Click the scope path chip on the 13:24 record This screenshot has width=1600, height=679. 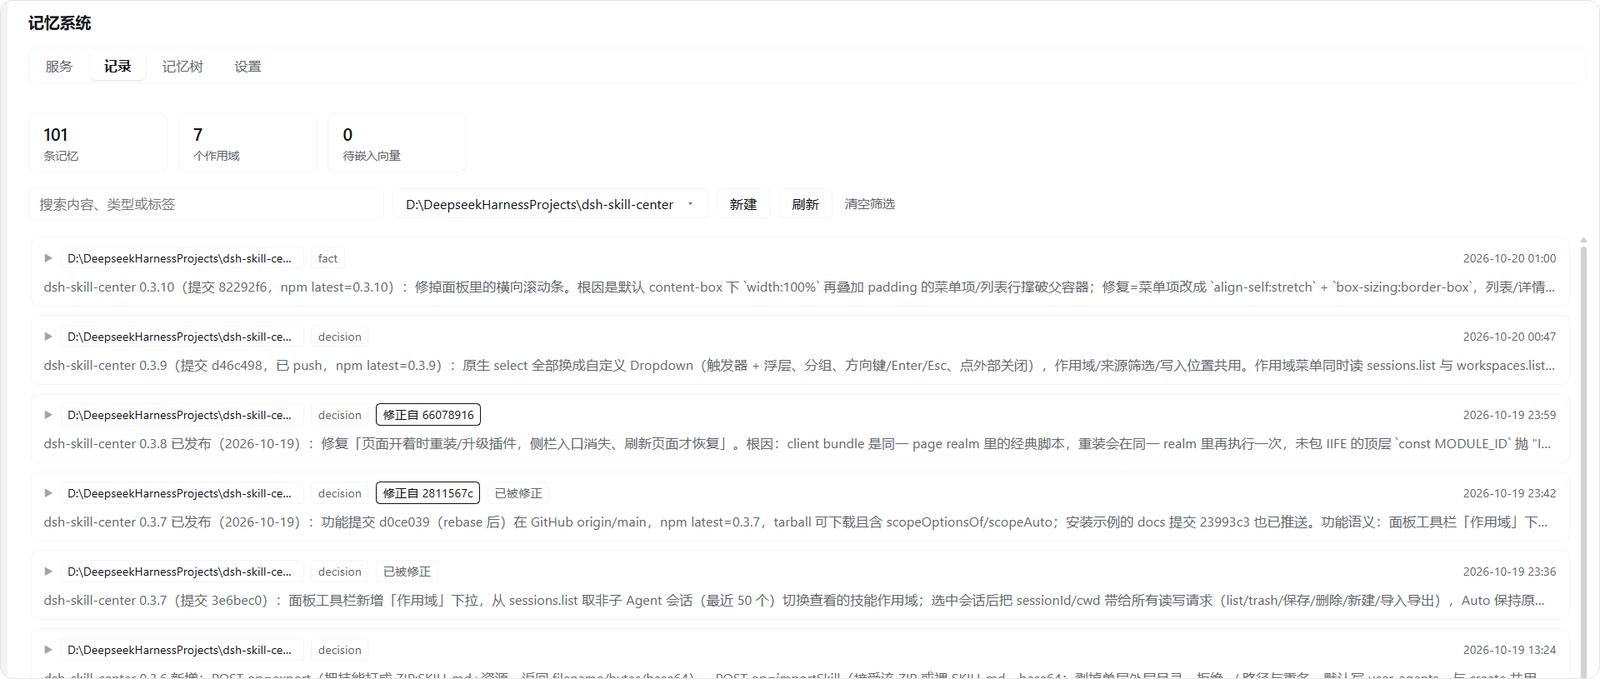(182, 650)
